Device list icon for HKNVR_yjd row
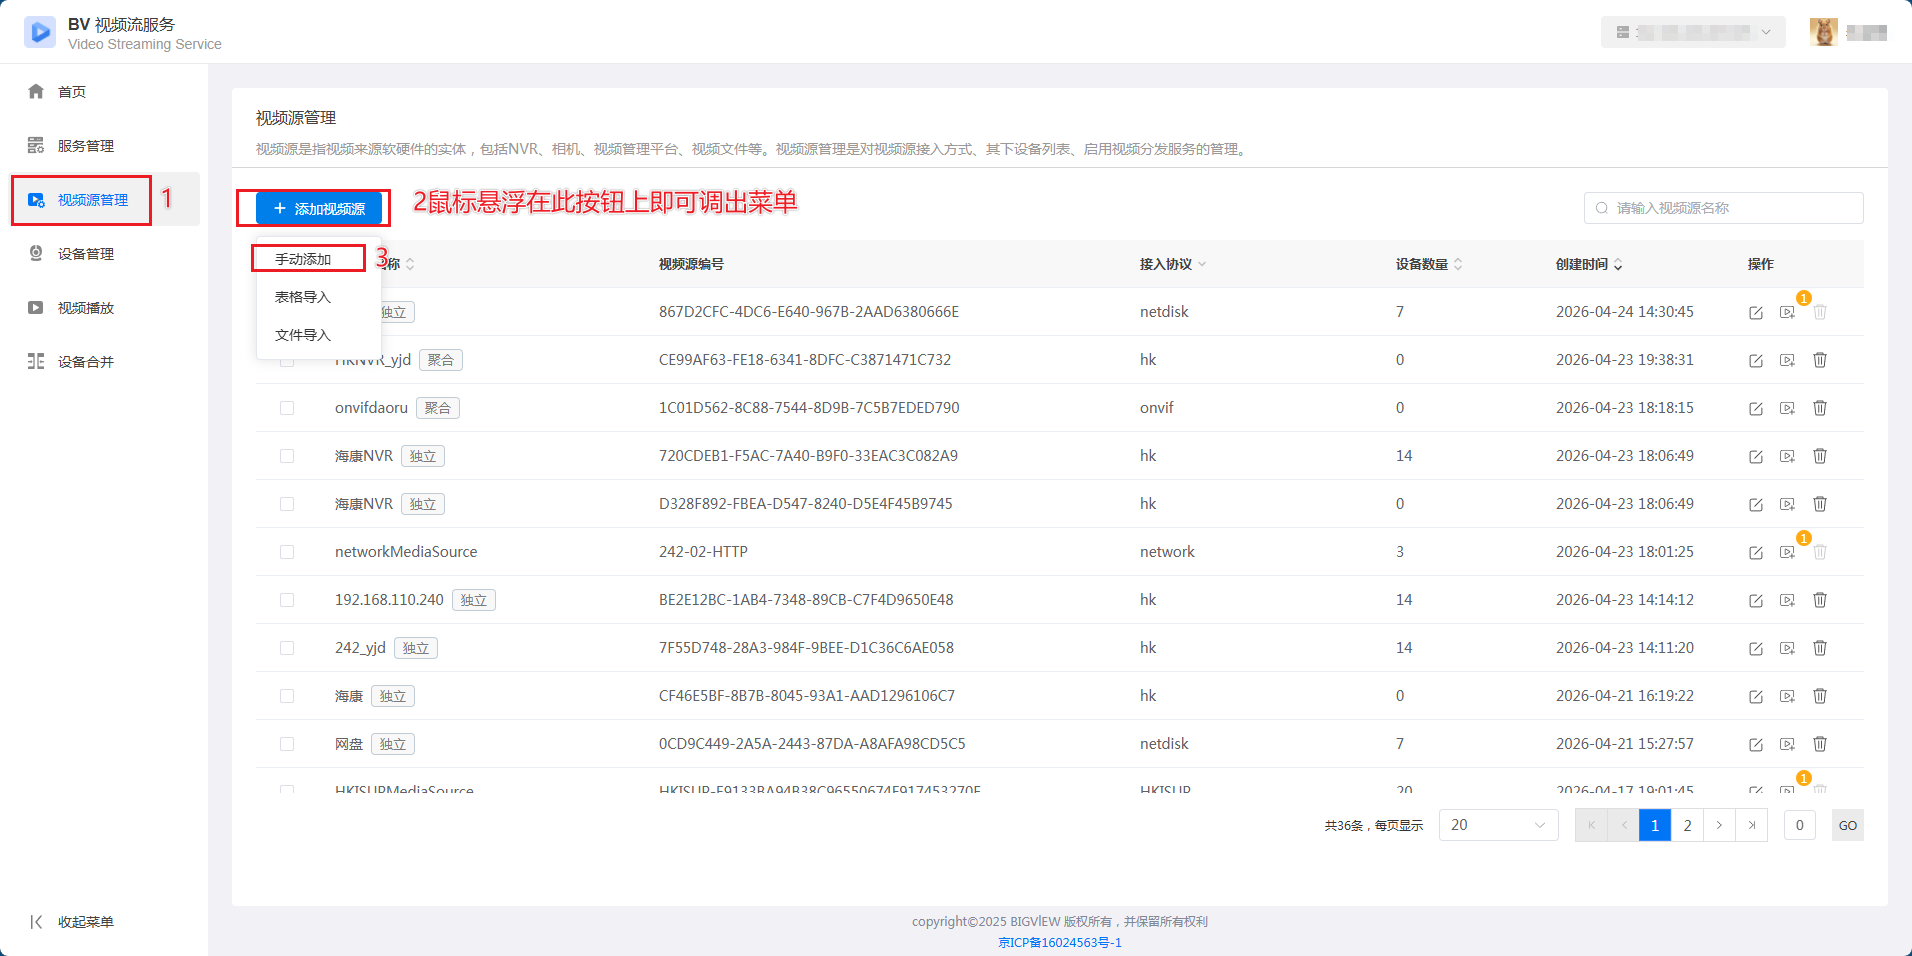 (1787, 360)
